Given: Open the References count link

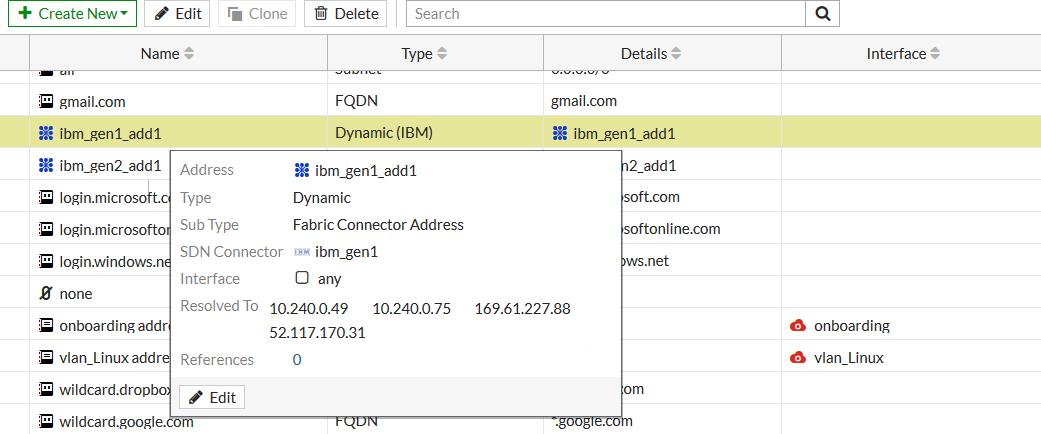Looking at the screenshot, I should [297, 360].
